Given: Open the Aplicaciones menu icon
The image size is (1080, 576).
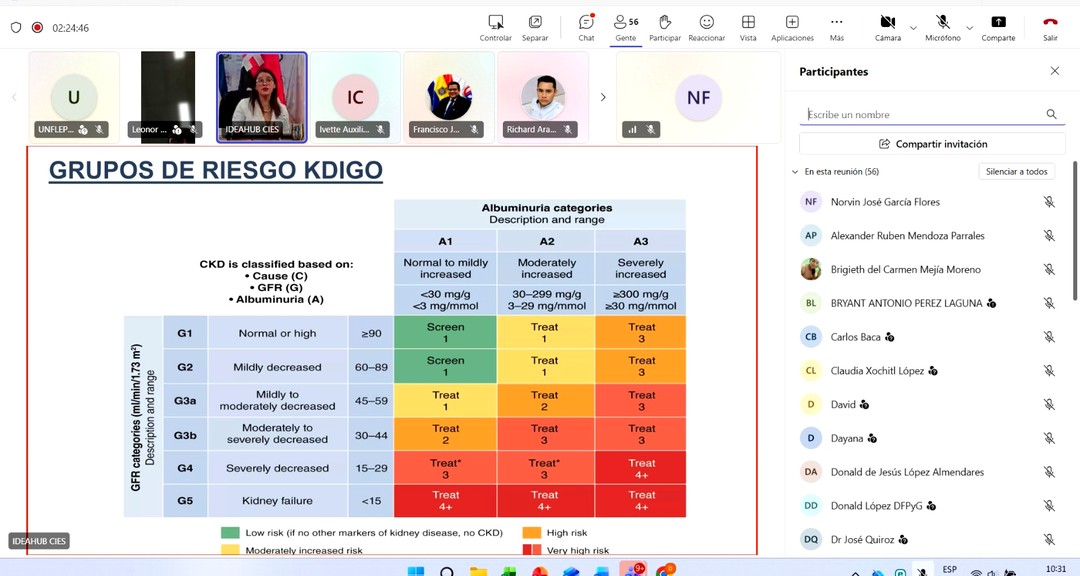Looking at the screenshot, I should click(x=792, y=23).
